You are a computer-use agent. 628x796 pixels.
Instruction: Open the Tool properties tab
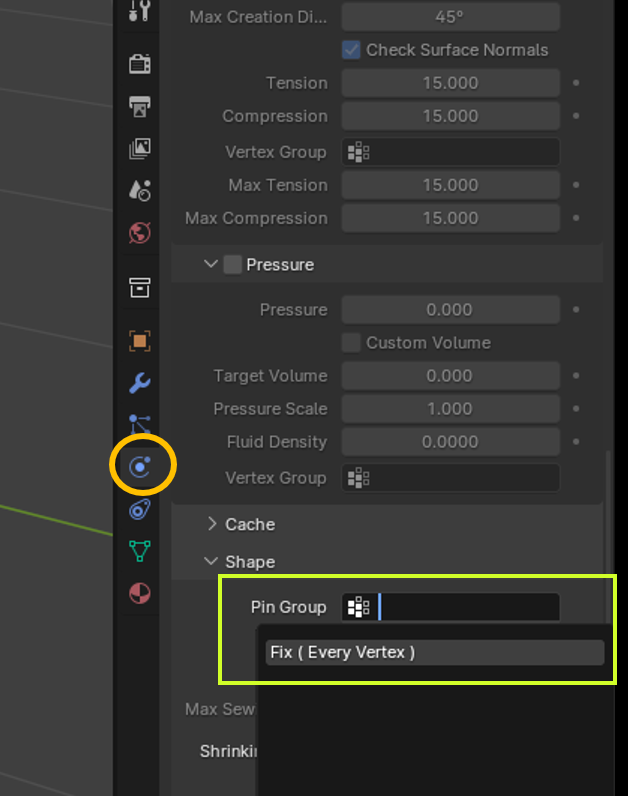(139, 11)
